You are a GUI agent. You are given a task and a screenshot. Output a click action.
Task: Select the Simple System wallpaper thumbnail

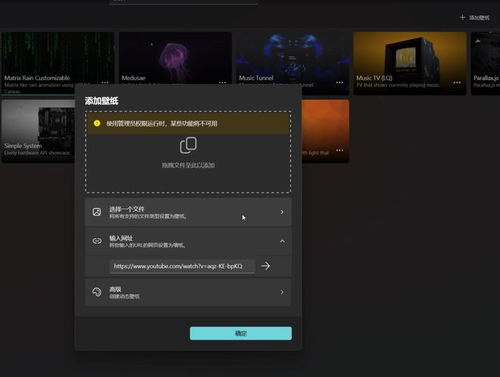click(38, 131)
